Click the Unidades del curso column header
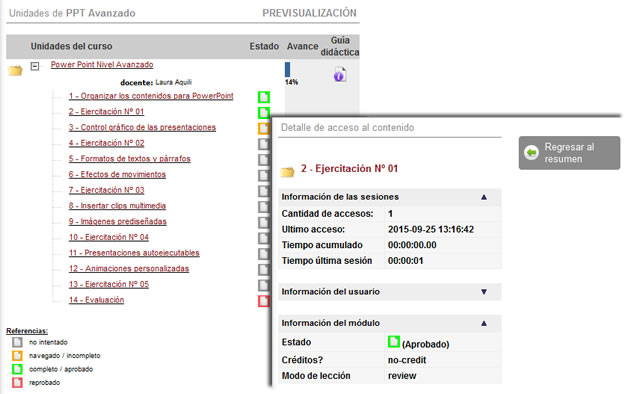 71,46
